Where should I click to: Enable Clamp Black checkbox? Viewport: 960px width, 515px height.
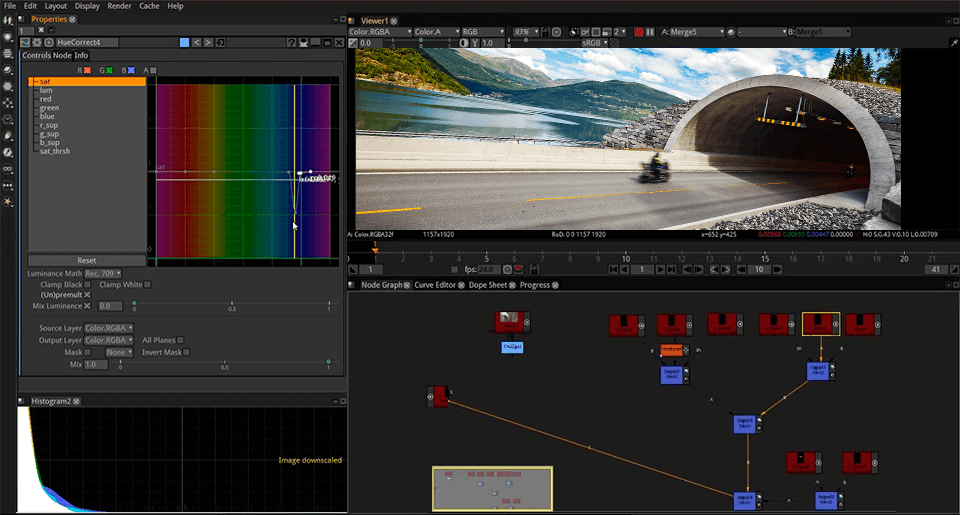(x=88, y=285)
